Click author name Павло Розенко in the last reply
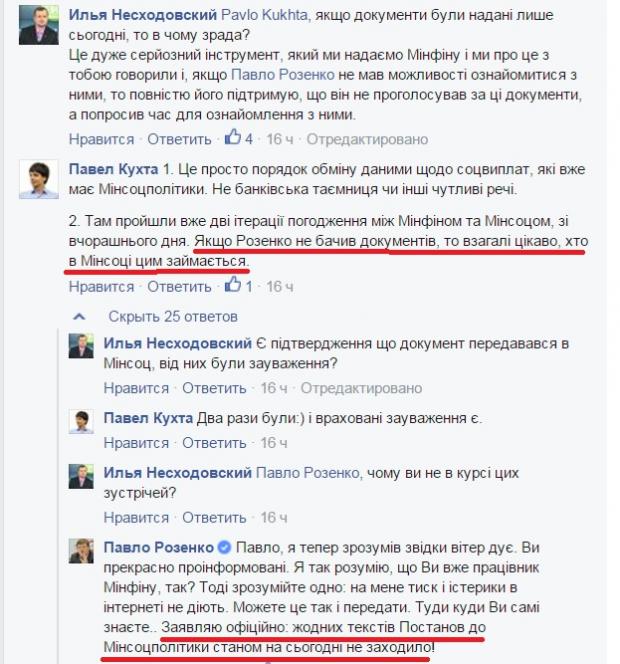620x664 pixels. pyautogui.click(x=159, y=548)
